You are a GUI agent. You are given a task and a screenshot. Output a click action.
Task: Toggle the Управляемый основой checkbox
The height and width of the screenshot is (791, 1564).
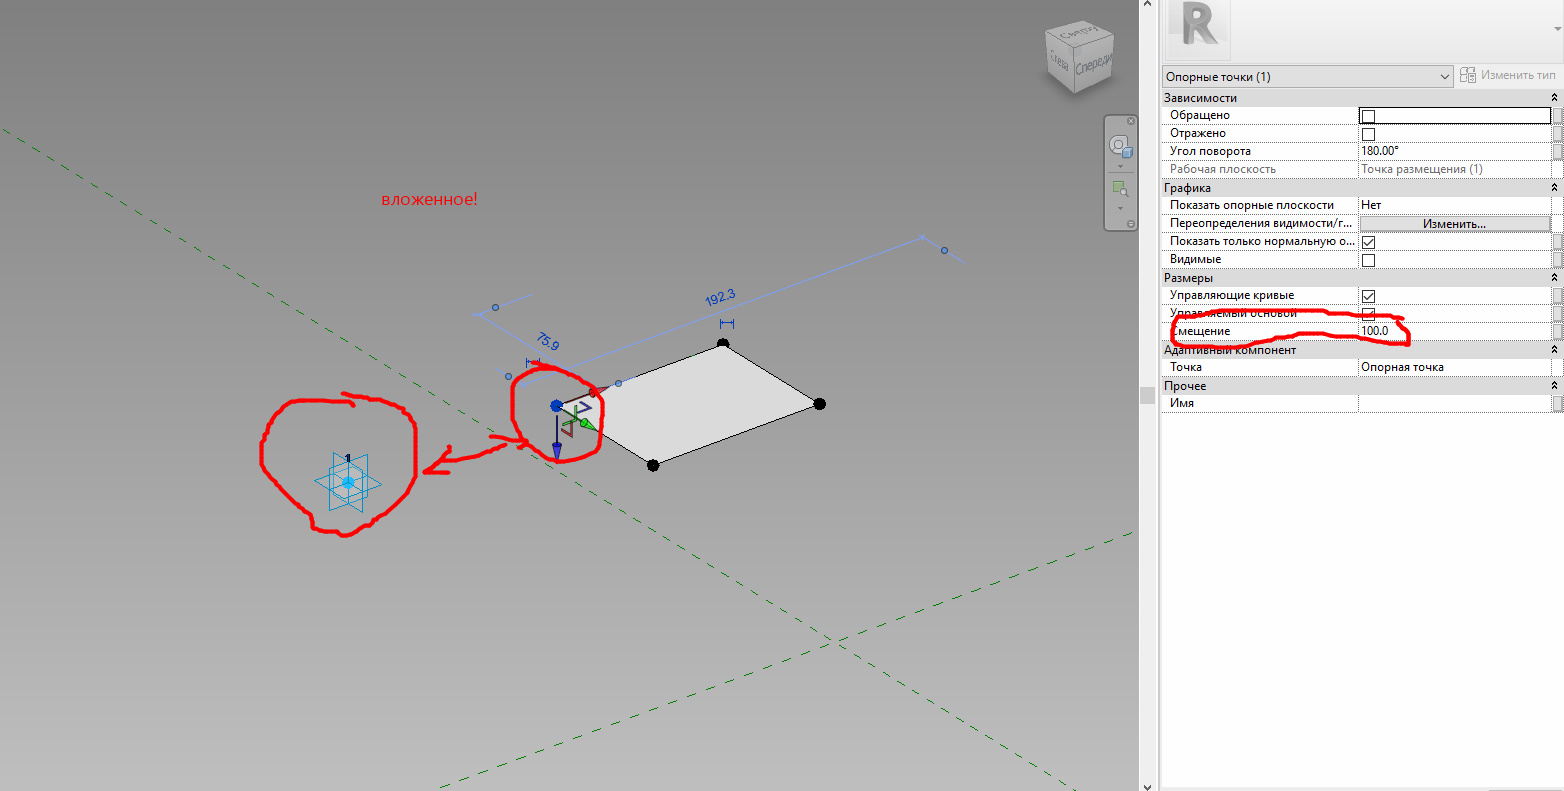1368,314
